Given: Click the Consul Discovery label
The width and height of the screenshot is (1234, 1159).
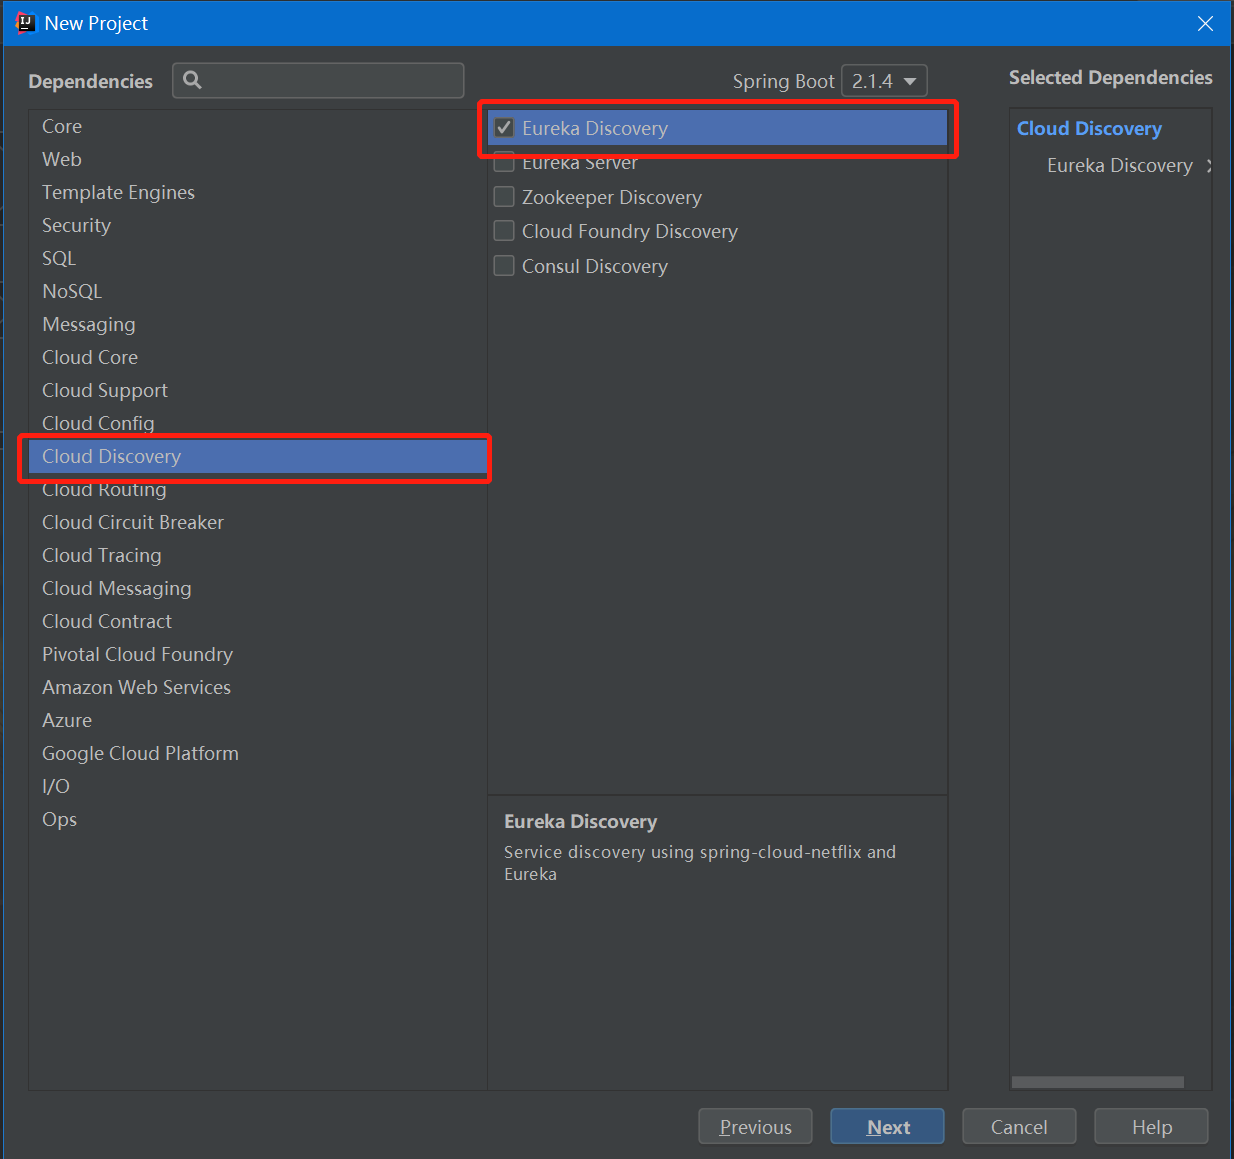Looking at the screenshot, I should coord(595,266).
